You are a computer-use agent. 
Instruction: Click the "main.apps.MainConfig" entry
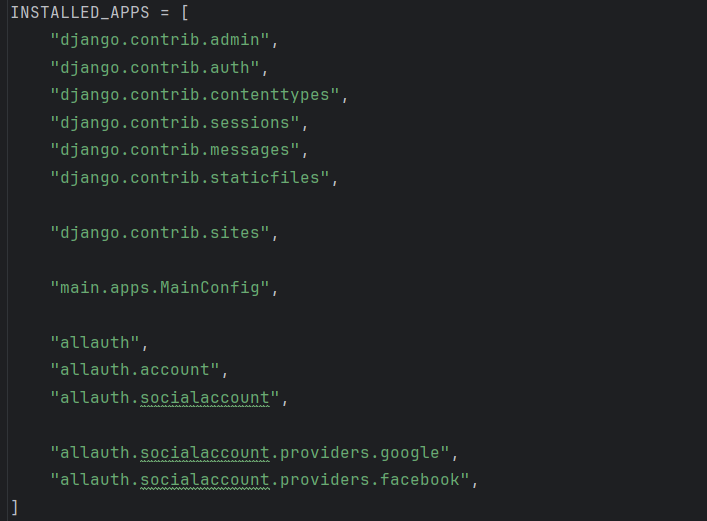coord(161,288)
